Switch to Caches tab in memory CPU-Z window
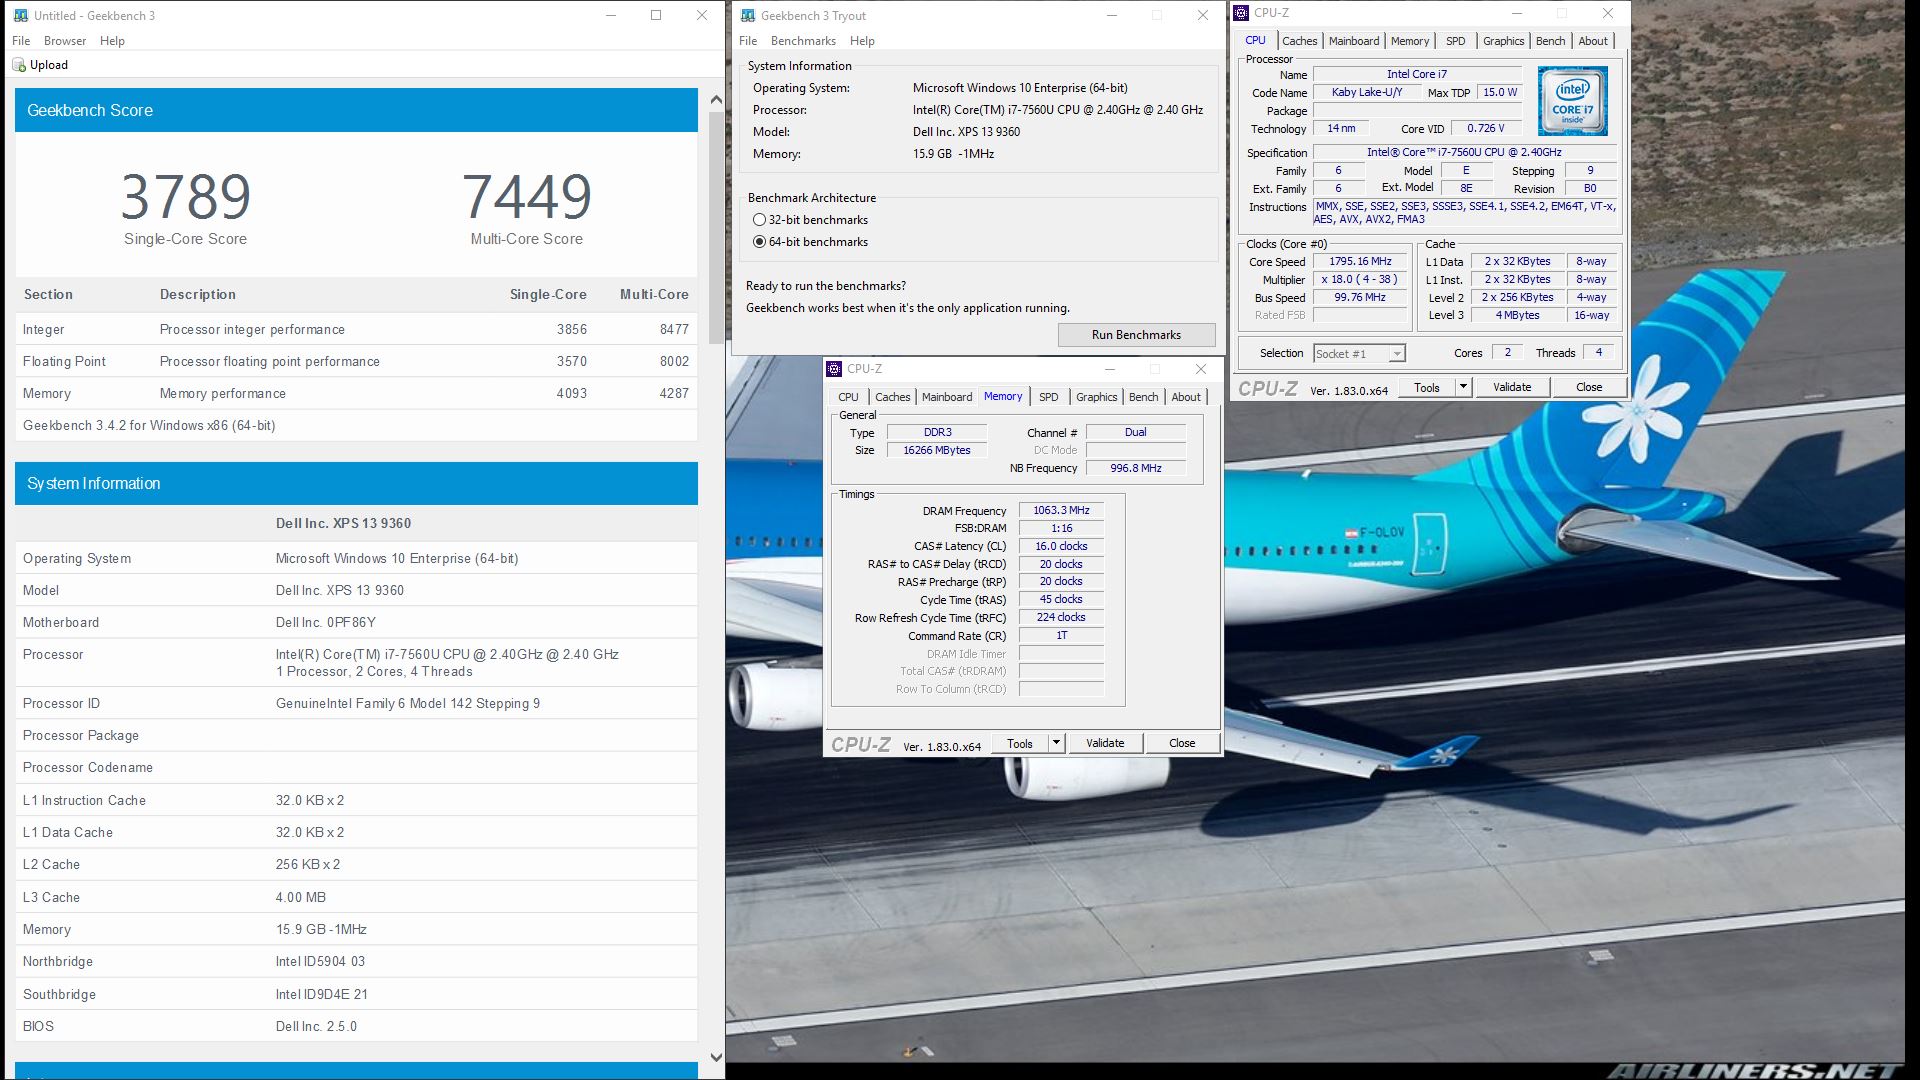 click(x=892, y=397)
